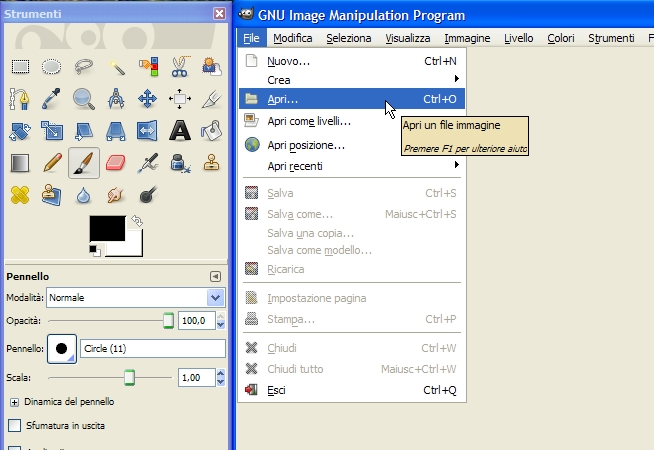Select the Color Picker eyedropper tool

52,99
